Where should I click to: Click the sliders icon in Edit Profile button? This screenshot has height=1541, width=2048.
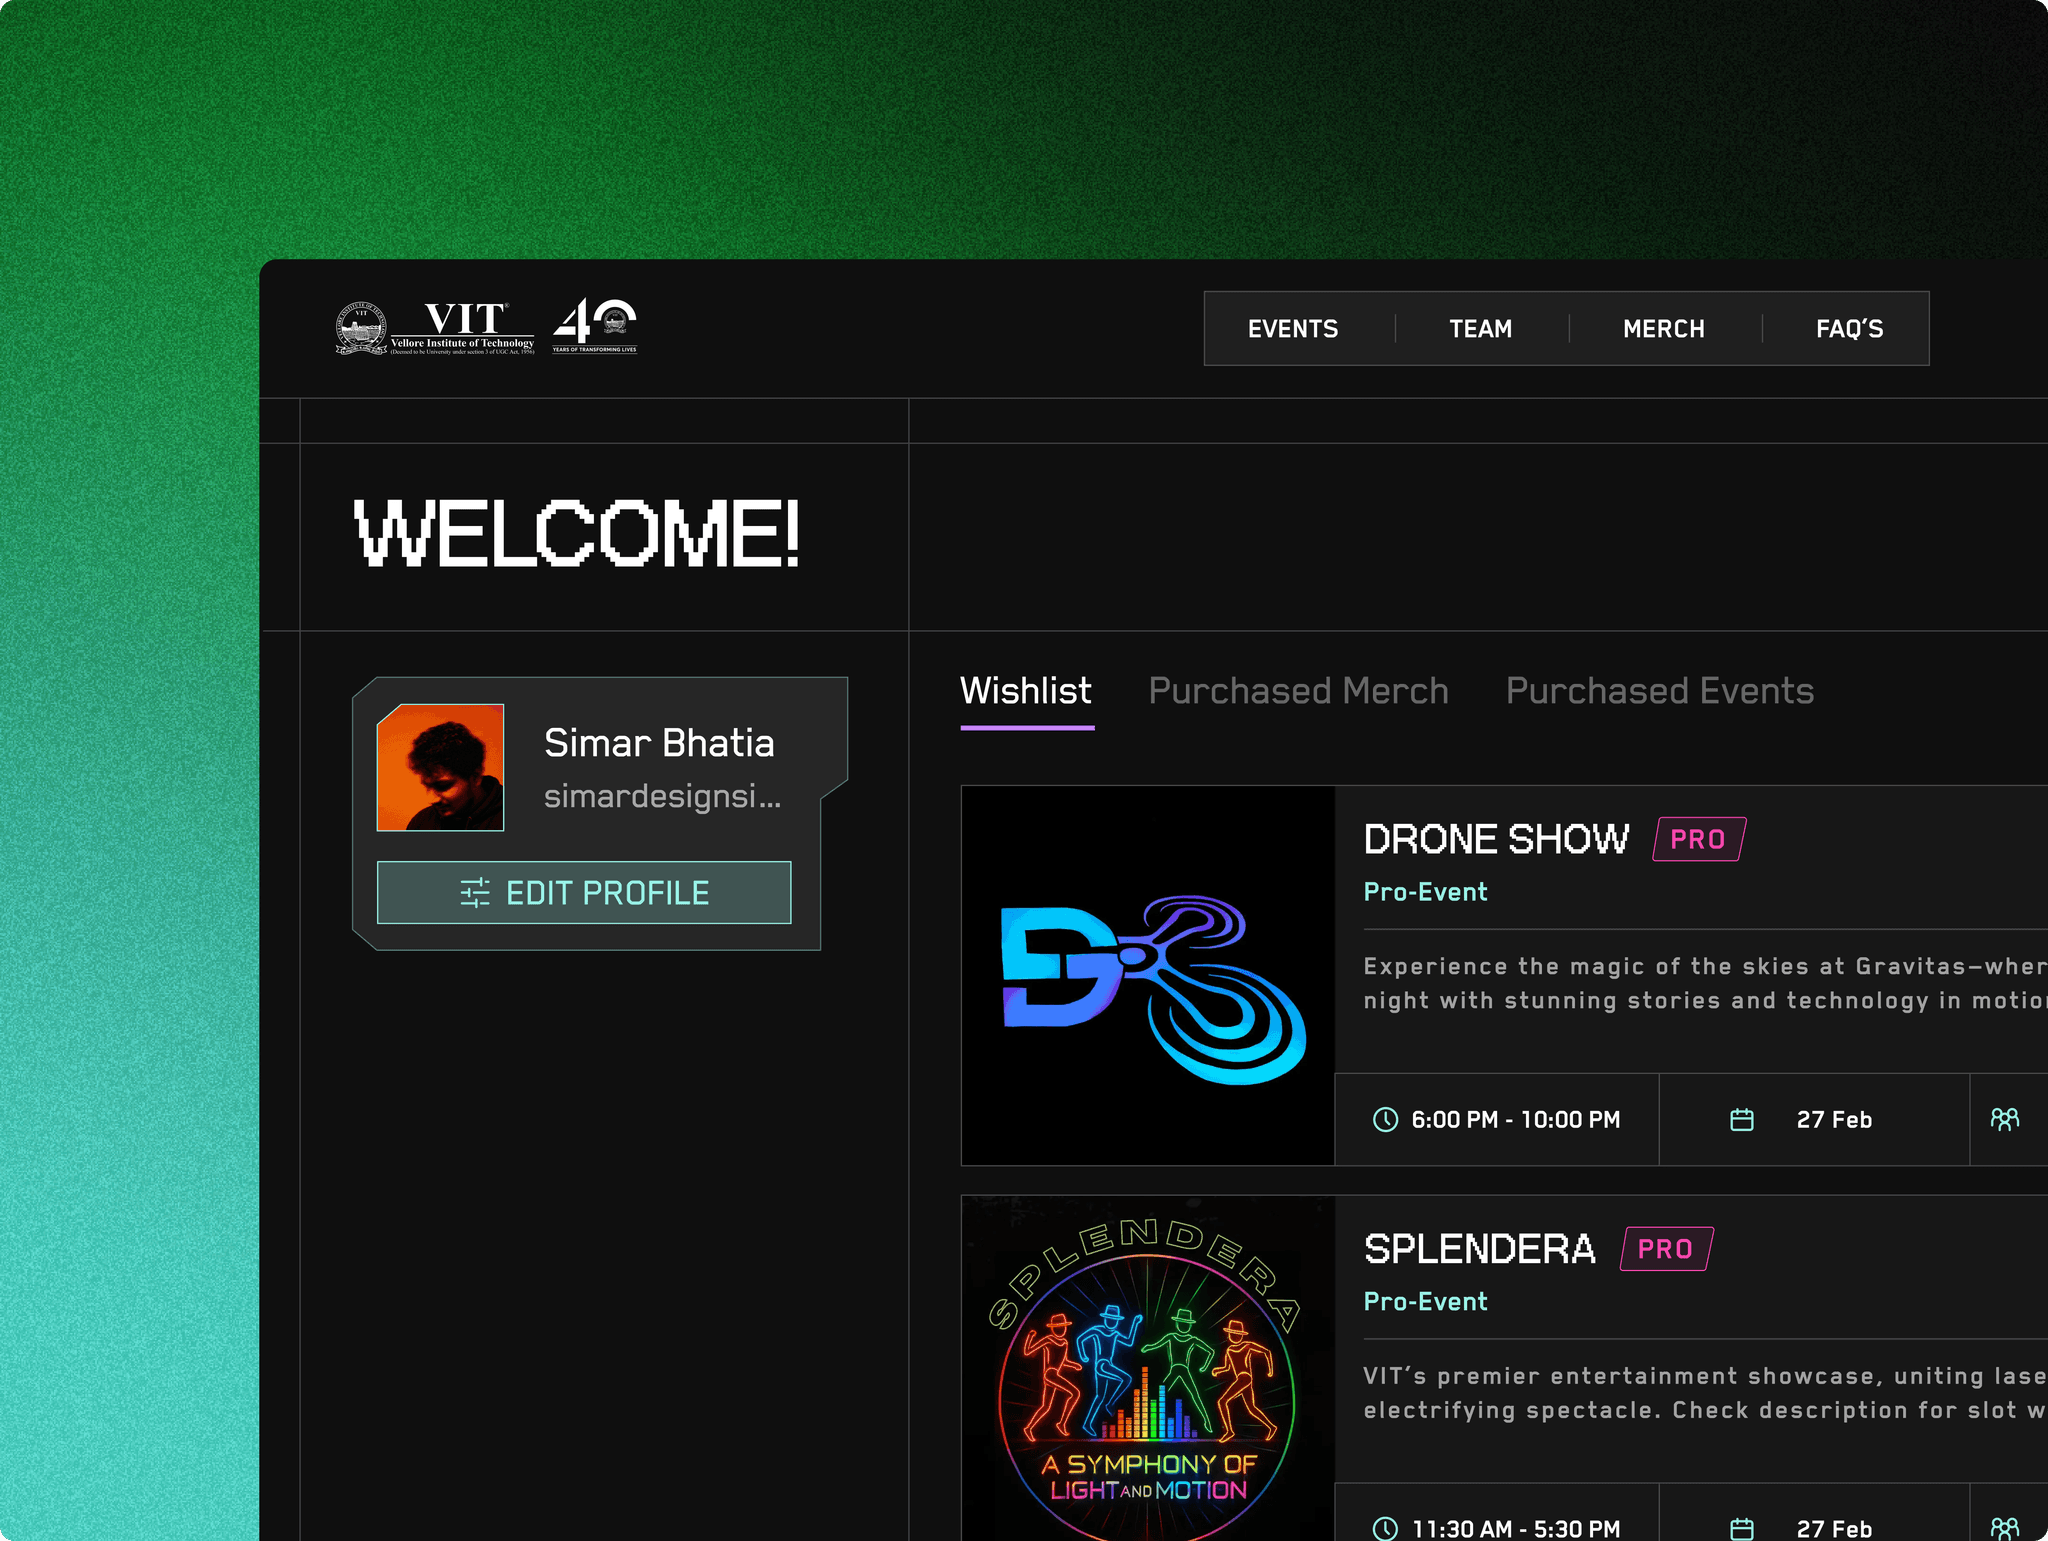coord(475,892)
